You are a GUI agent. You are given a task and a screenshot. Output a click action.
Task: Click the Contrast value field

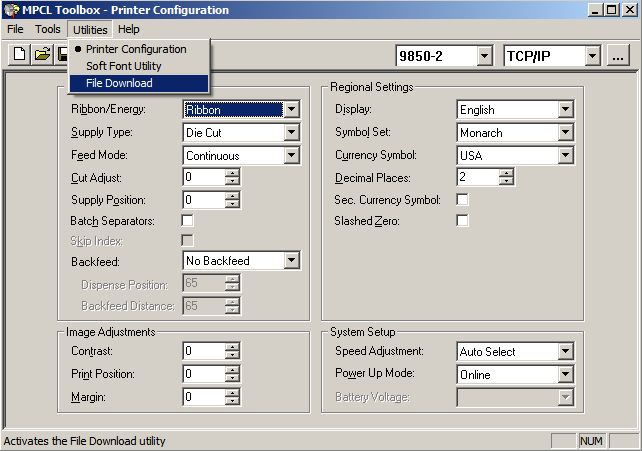204,351
